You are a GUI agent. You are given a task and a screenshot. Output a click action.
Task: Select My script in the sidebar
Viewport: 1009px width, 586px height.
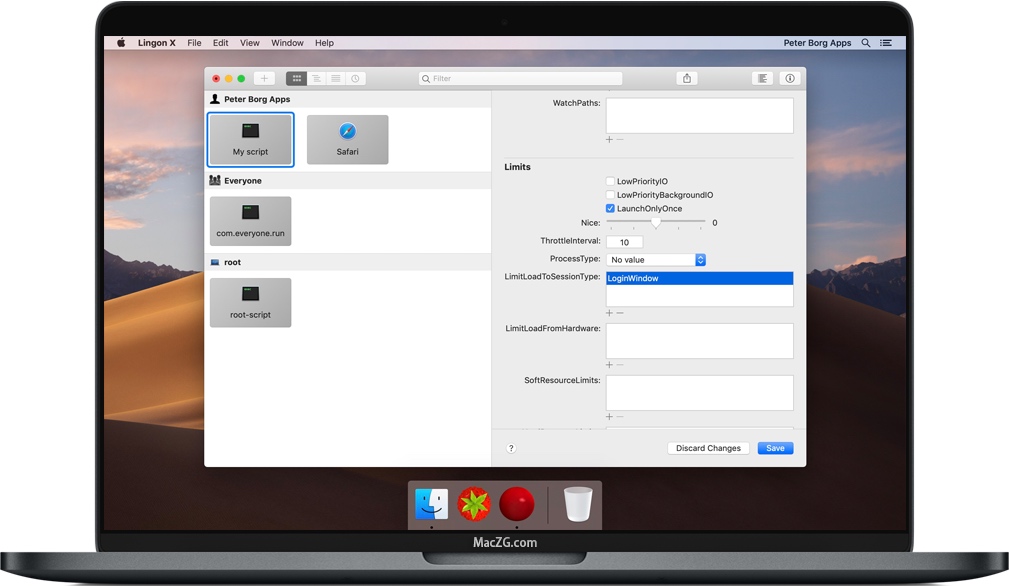tap(250, 139)
